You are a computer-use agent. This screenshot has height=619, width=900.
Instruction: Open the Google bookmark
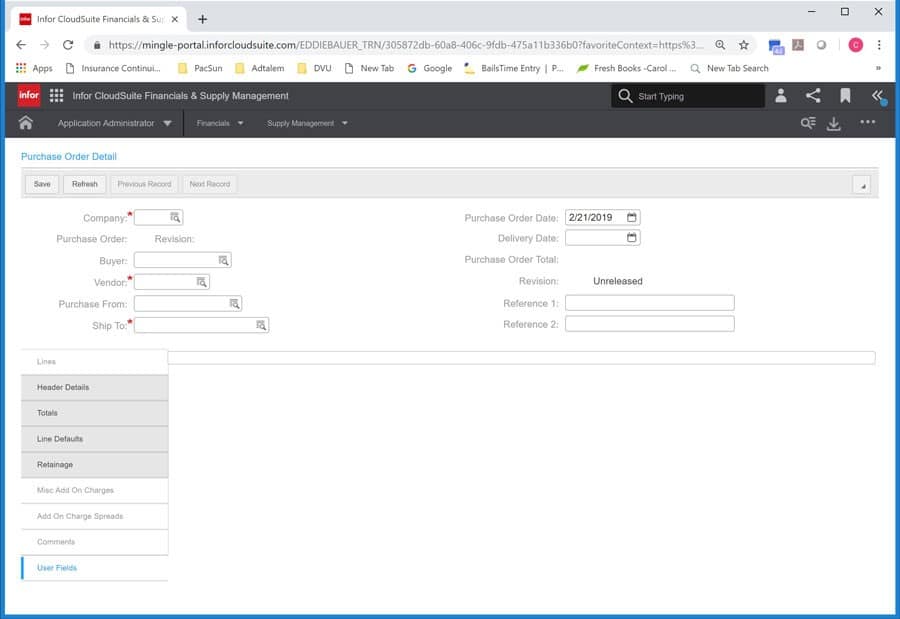[429, 68]
